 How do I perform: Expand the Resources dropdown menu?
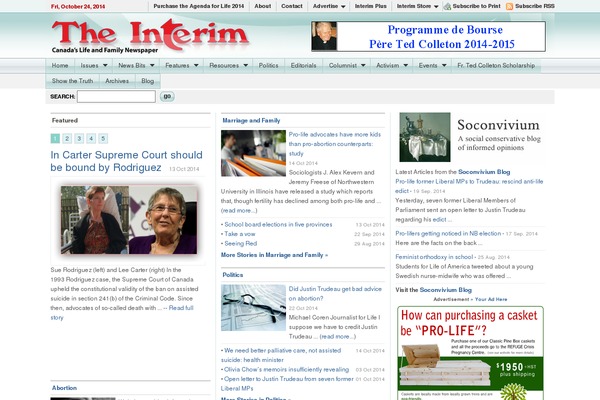228,65
